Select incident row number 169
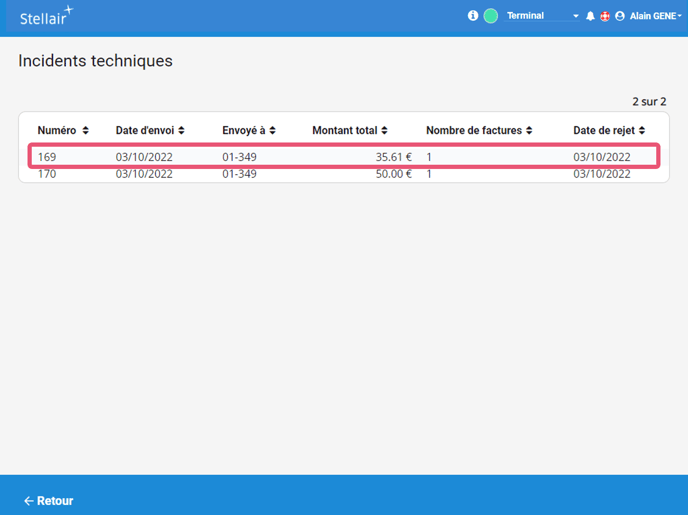This screenshot has height=515, width=688. point(47,157)
